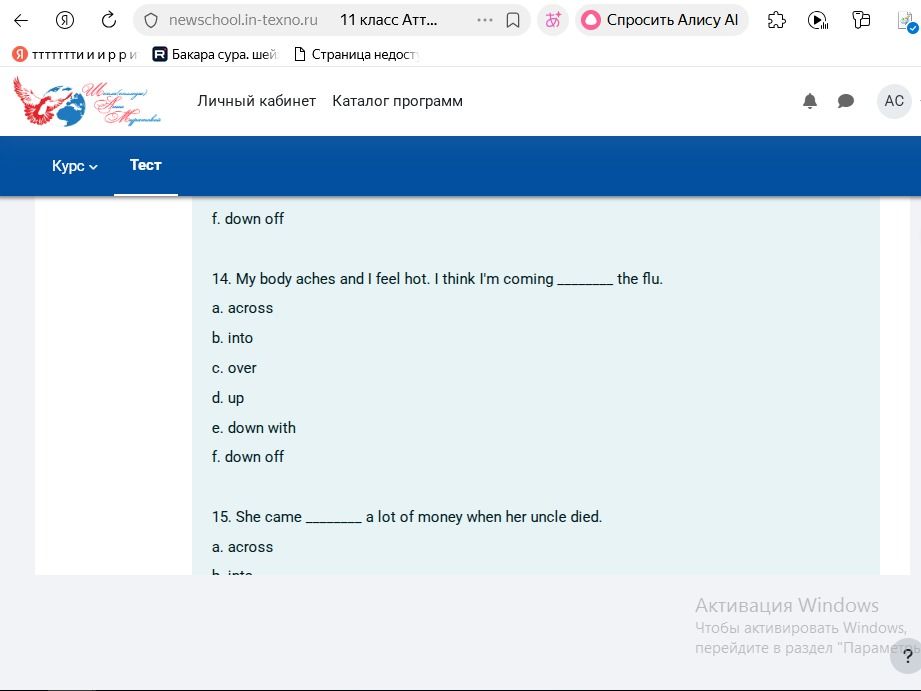
Task: Switch to the Тест tab
Action: click(x=146, y=166)
